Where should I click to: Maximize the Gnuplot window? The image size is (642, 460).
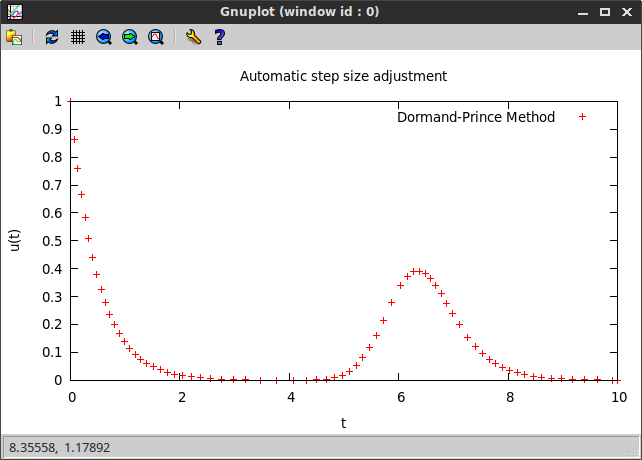pos(605,12)
